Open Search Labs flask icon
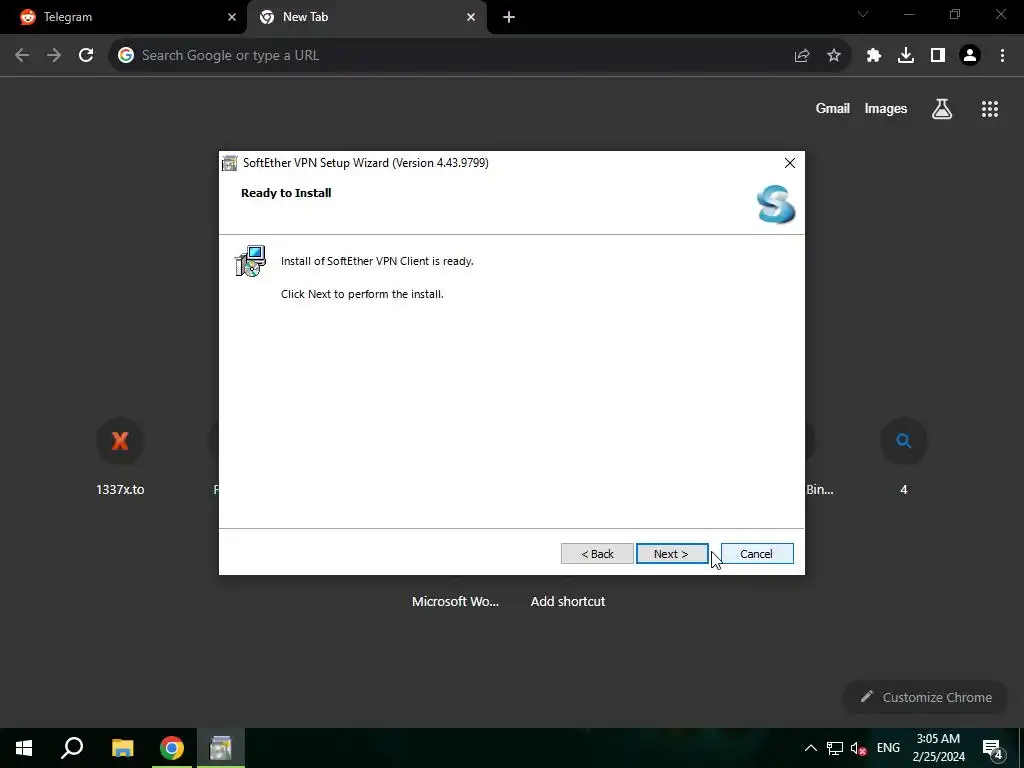Viewport: 1024px width, 768px height. tap(942, 109)
